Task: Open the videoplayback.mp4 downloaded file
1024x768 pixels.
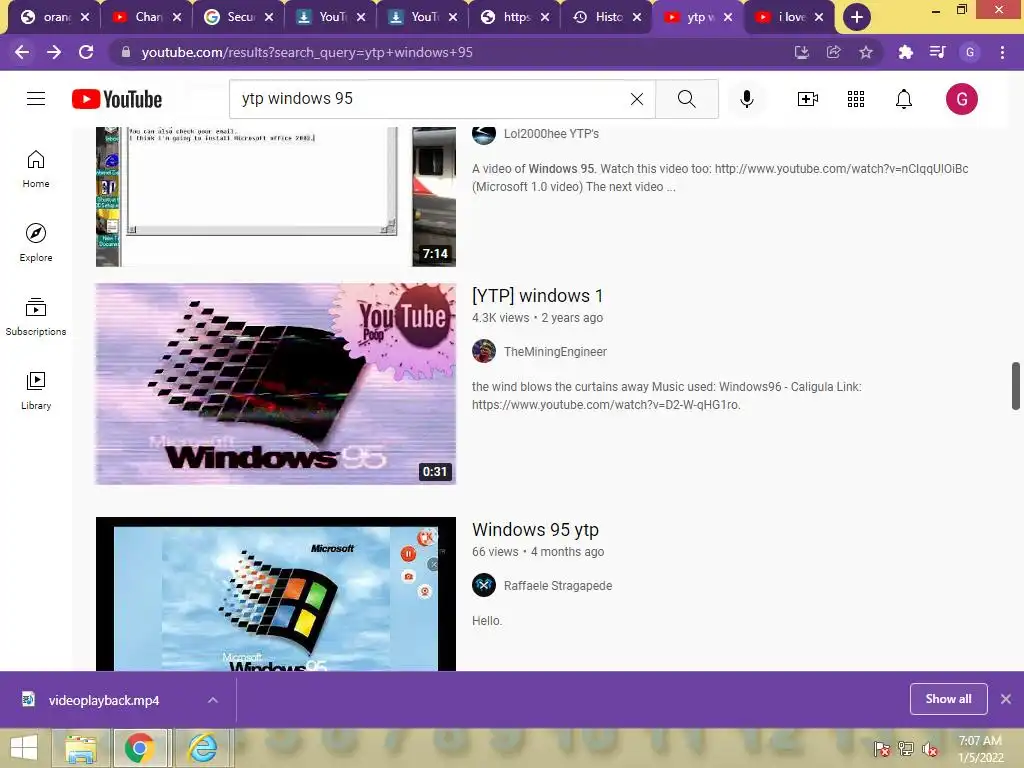Action: 104,700
